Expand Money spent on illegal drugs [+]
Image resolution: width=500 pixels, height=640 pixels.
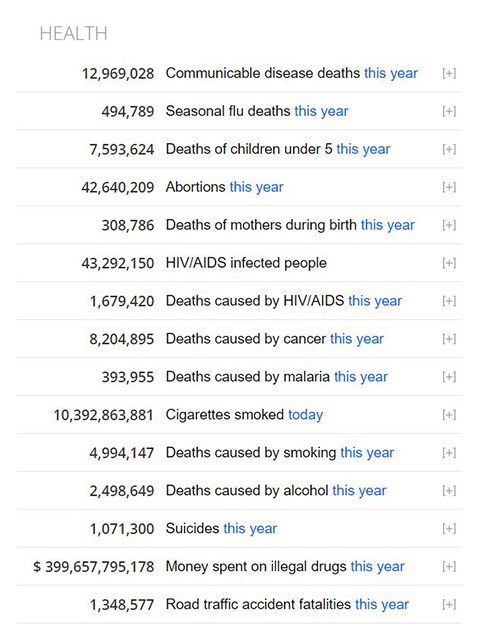tap(449, 567)
